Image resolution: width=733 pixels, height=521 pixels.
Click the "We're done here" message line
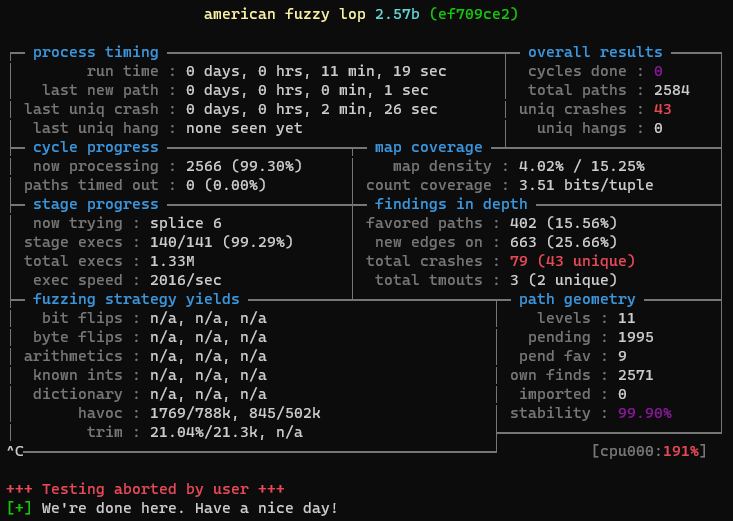[x=190, y=508]
